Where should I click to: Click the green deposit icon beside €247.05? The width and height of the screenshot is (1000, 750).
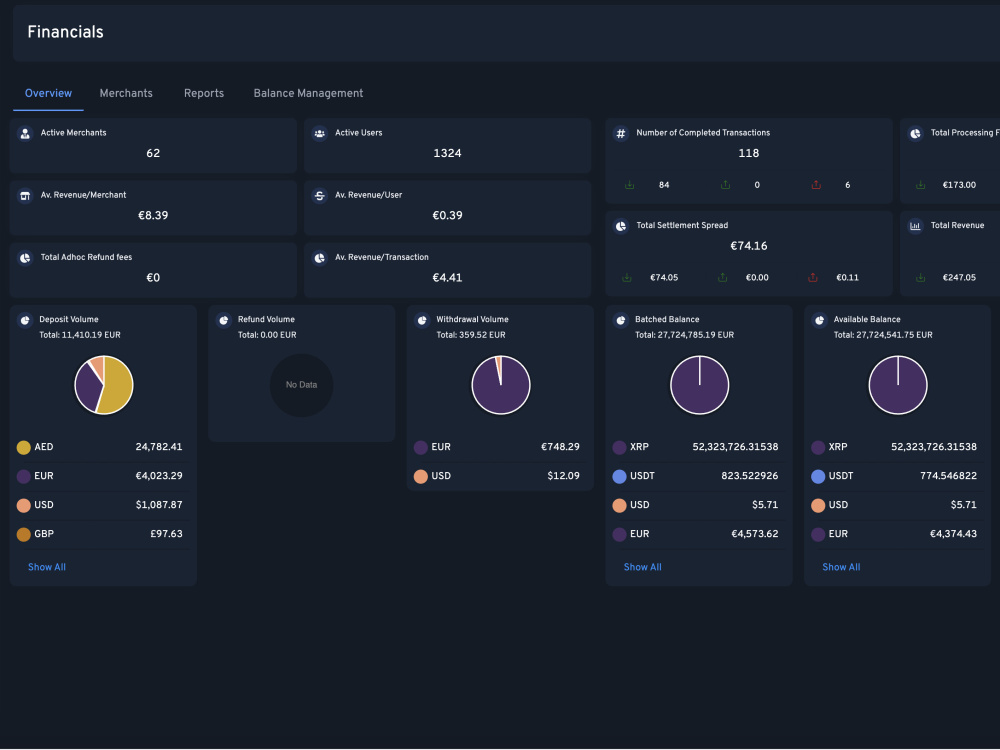click(x=920, y=277)
